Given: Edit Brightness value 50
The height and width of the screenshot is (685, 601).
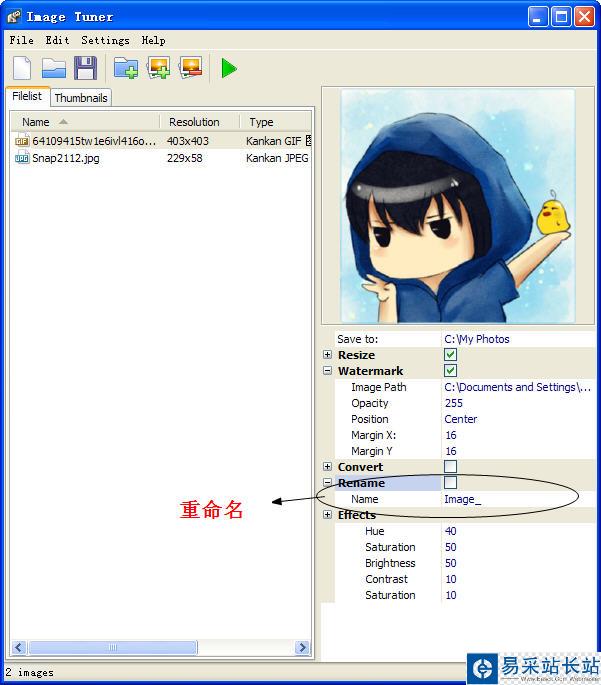Looking at the screenshot, I should pyautogui.click(x=518, y=563).
